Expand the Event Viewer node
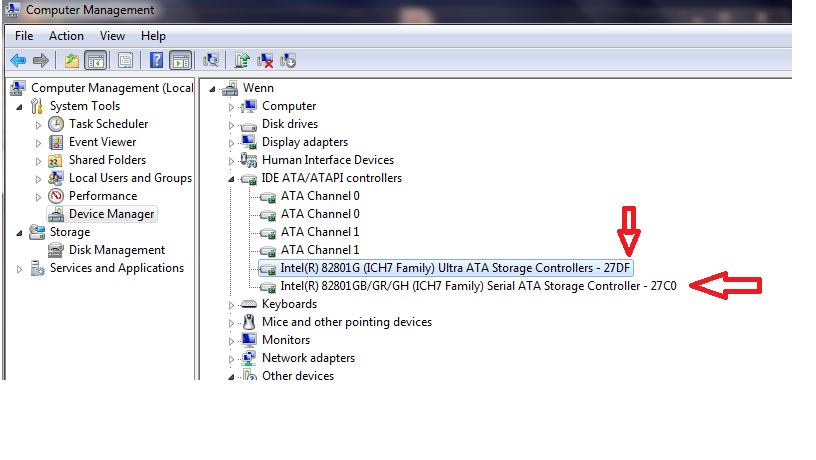816x460 pixels. point(38,143)
